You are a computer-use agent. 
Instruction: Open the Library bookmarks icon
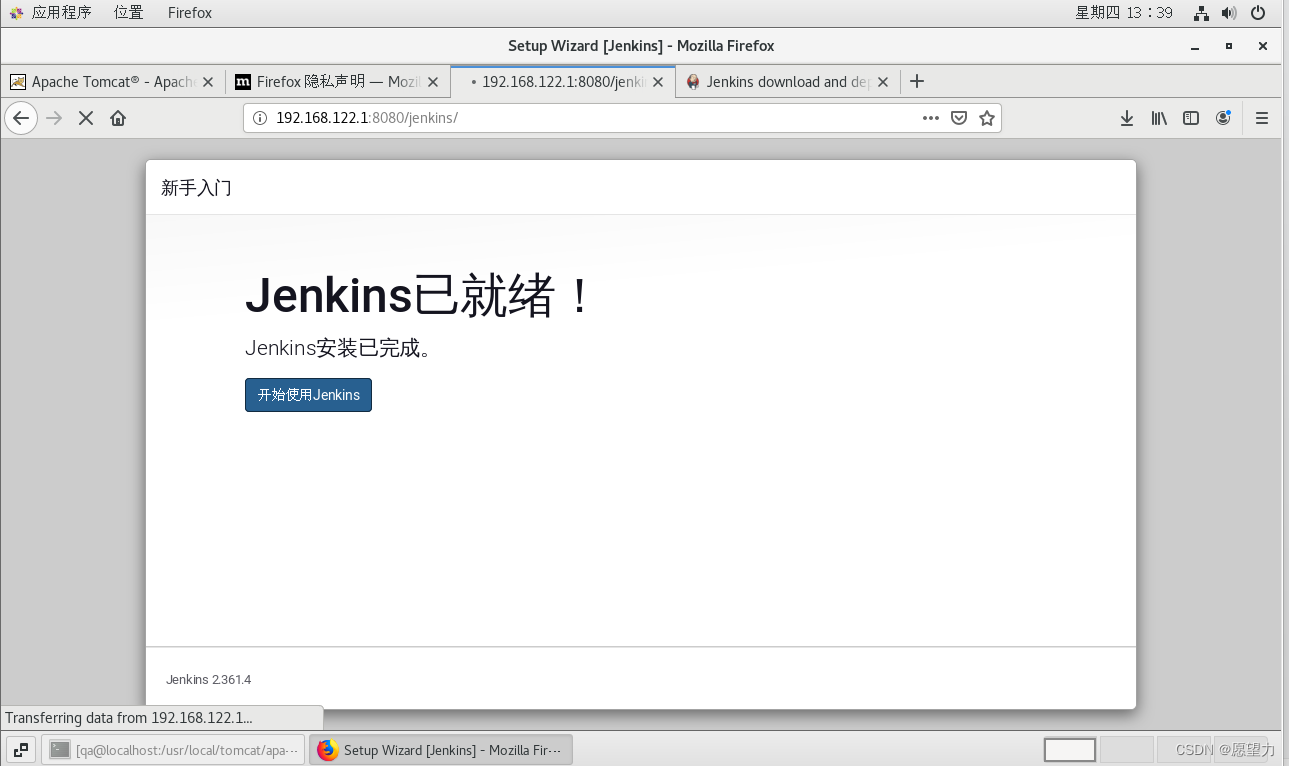[1159, 118]
